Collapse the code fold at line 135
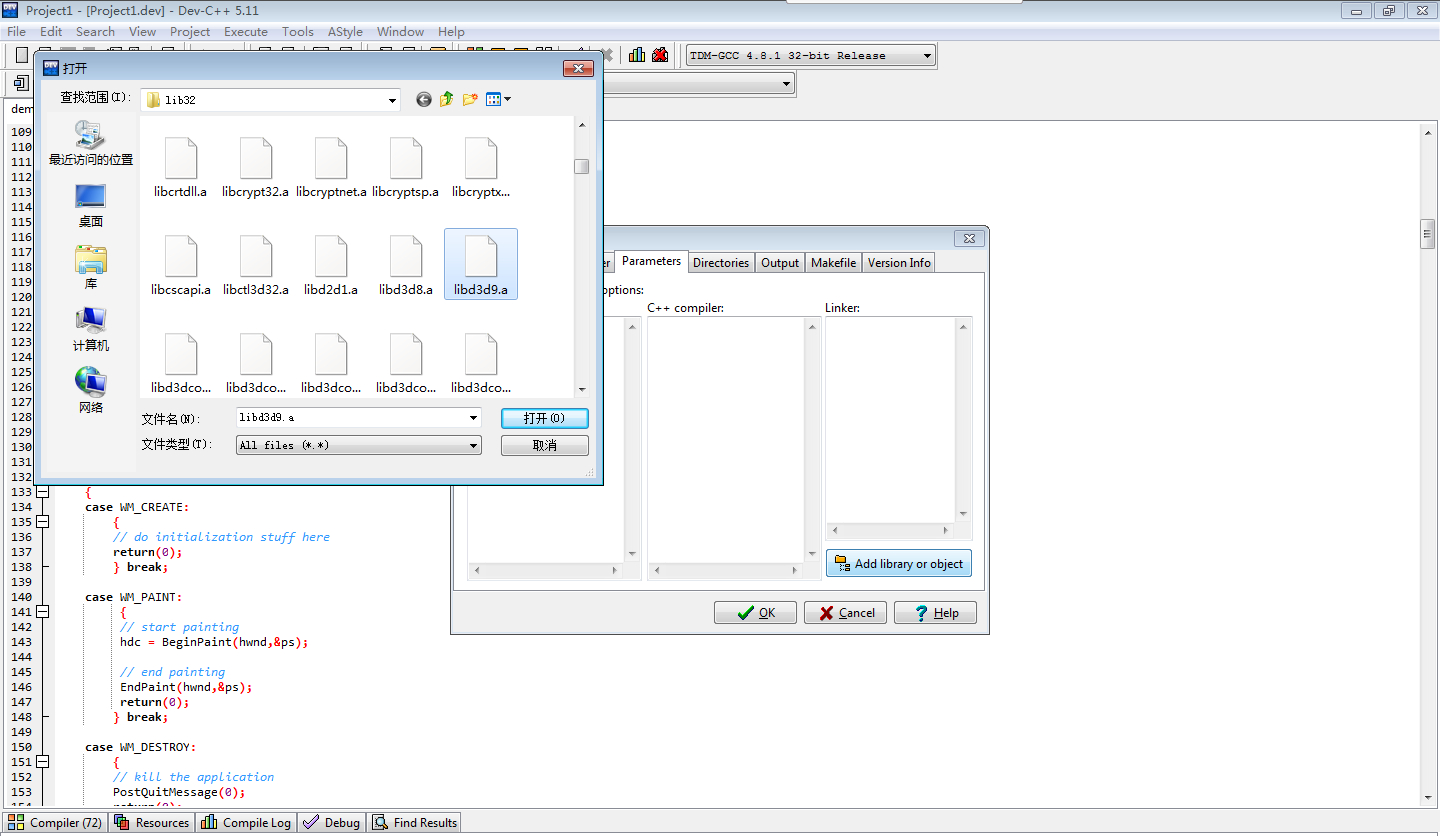 point(43,522)
